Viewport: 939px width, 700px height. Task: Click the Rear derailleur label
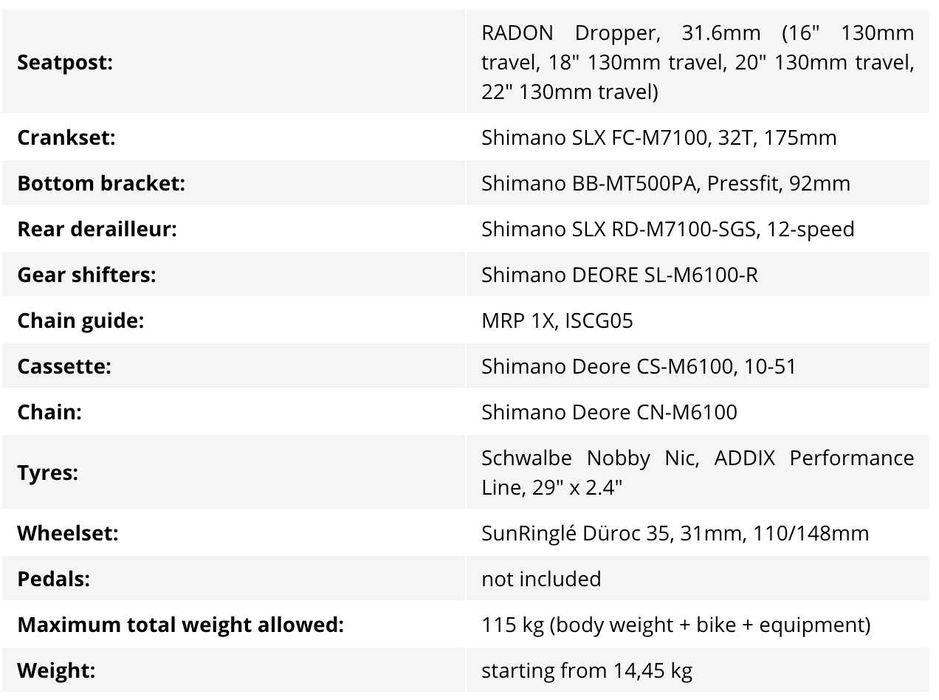97,229
